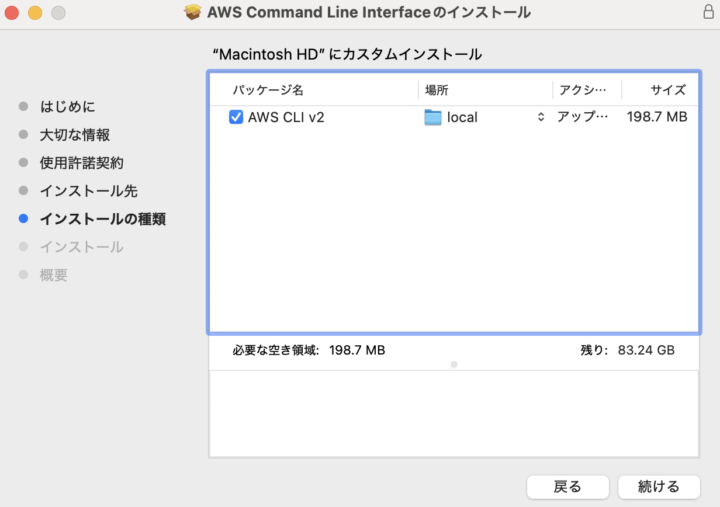720x507 pixels.
Task: Click the 続ける continue button
Action: click(x=658, y=486)
